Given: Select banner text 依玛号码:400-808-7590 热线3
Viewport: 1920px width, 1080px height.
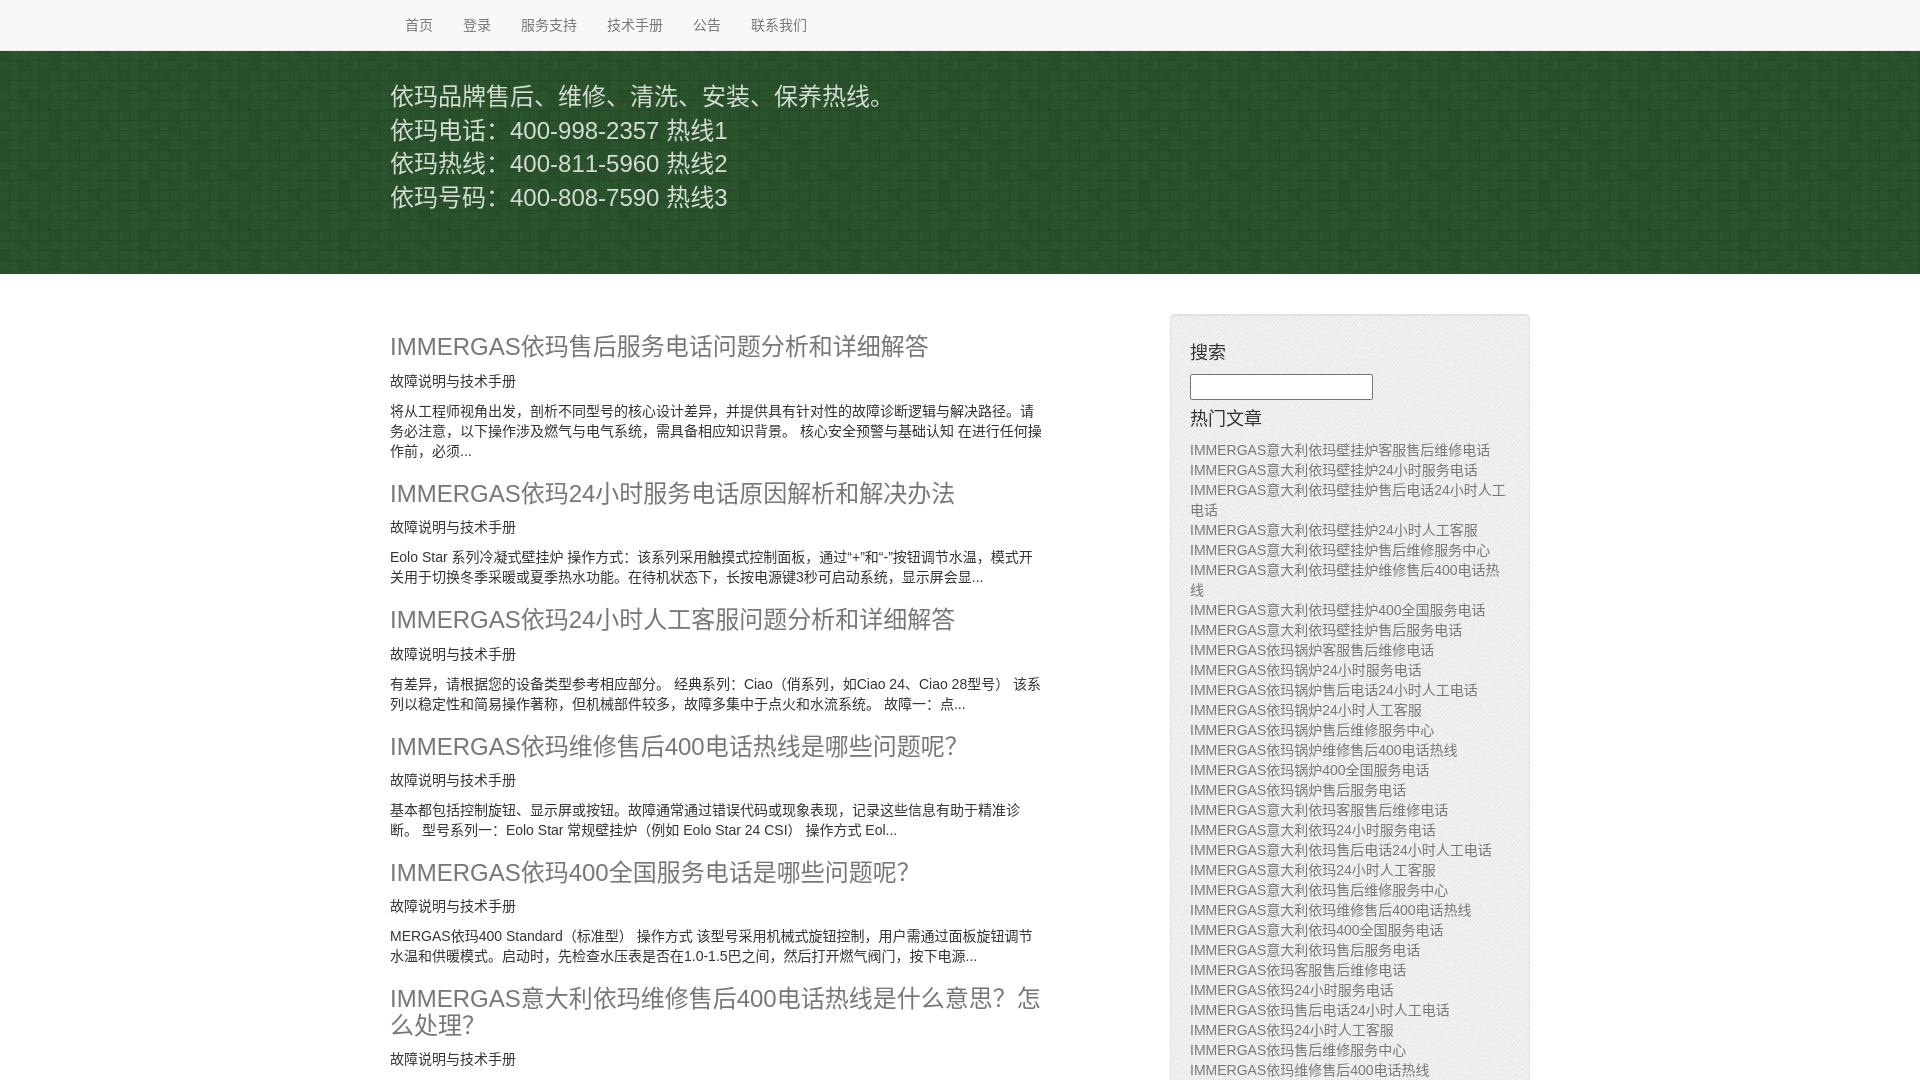Looking at the screenshot, I should (x=559, y=197).
